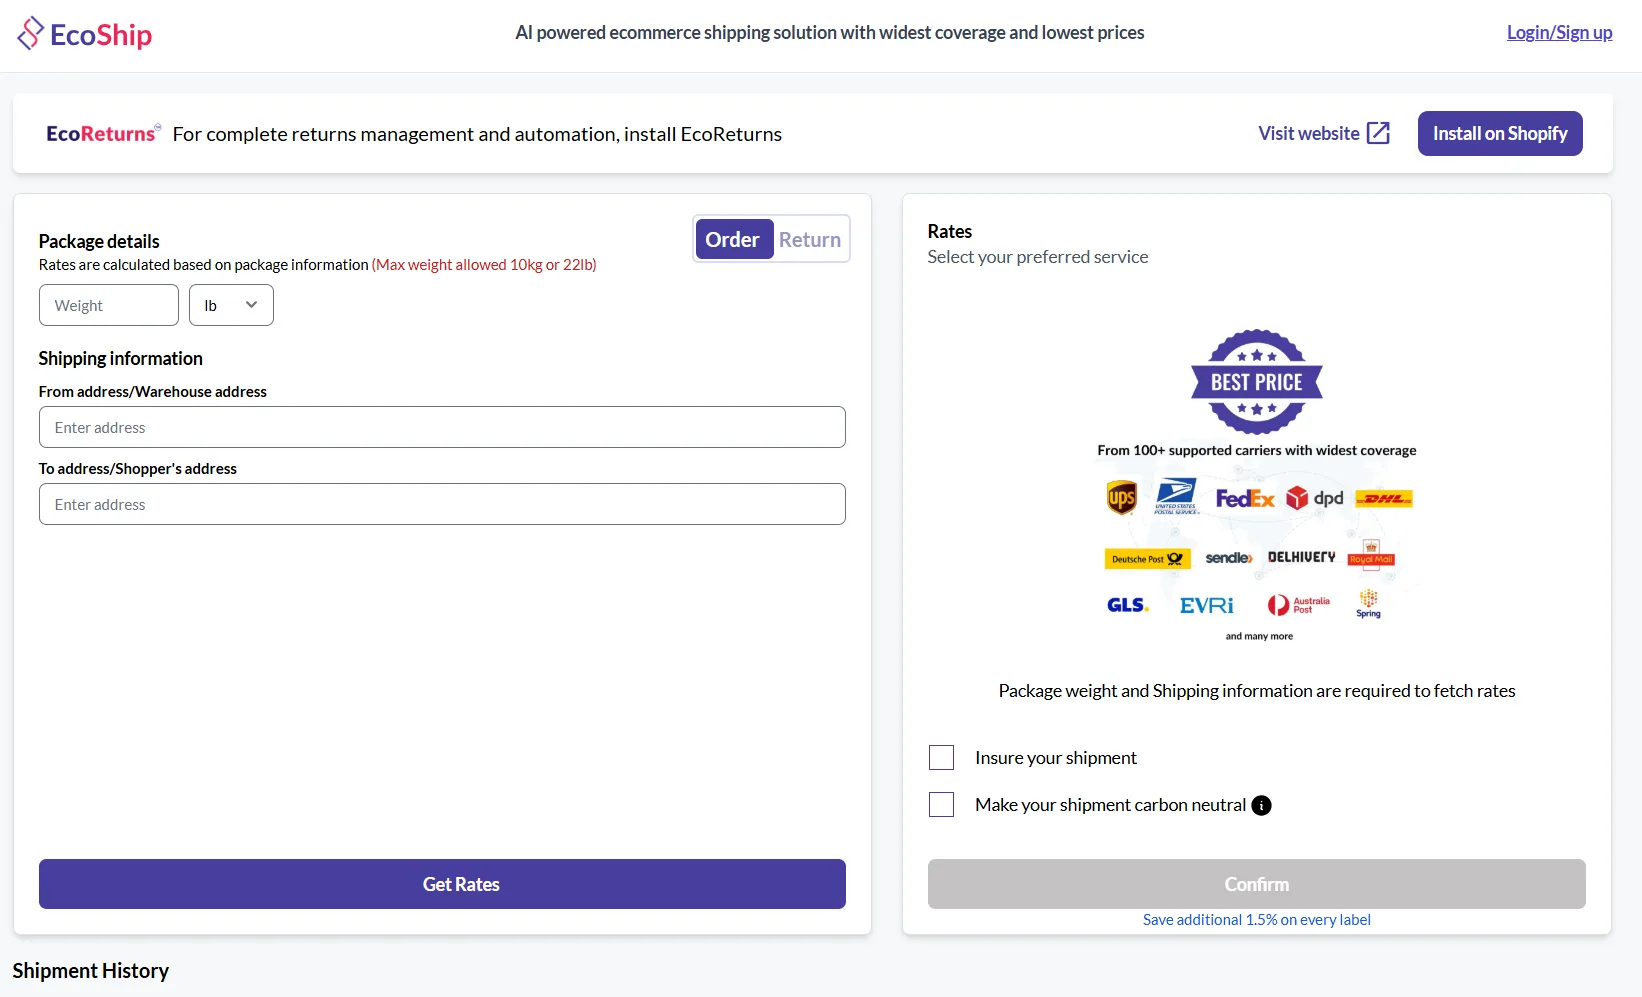The image size is (1642, 997).
Task: Click the carbon neutral info icon
Action: 1262,805
